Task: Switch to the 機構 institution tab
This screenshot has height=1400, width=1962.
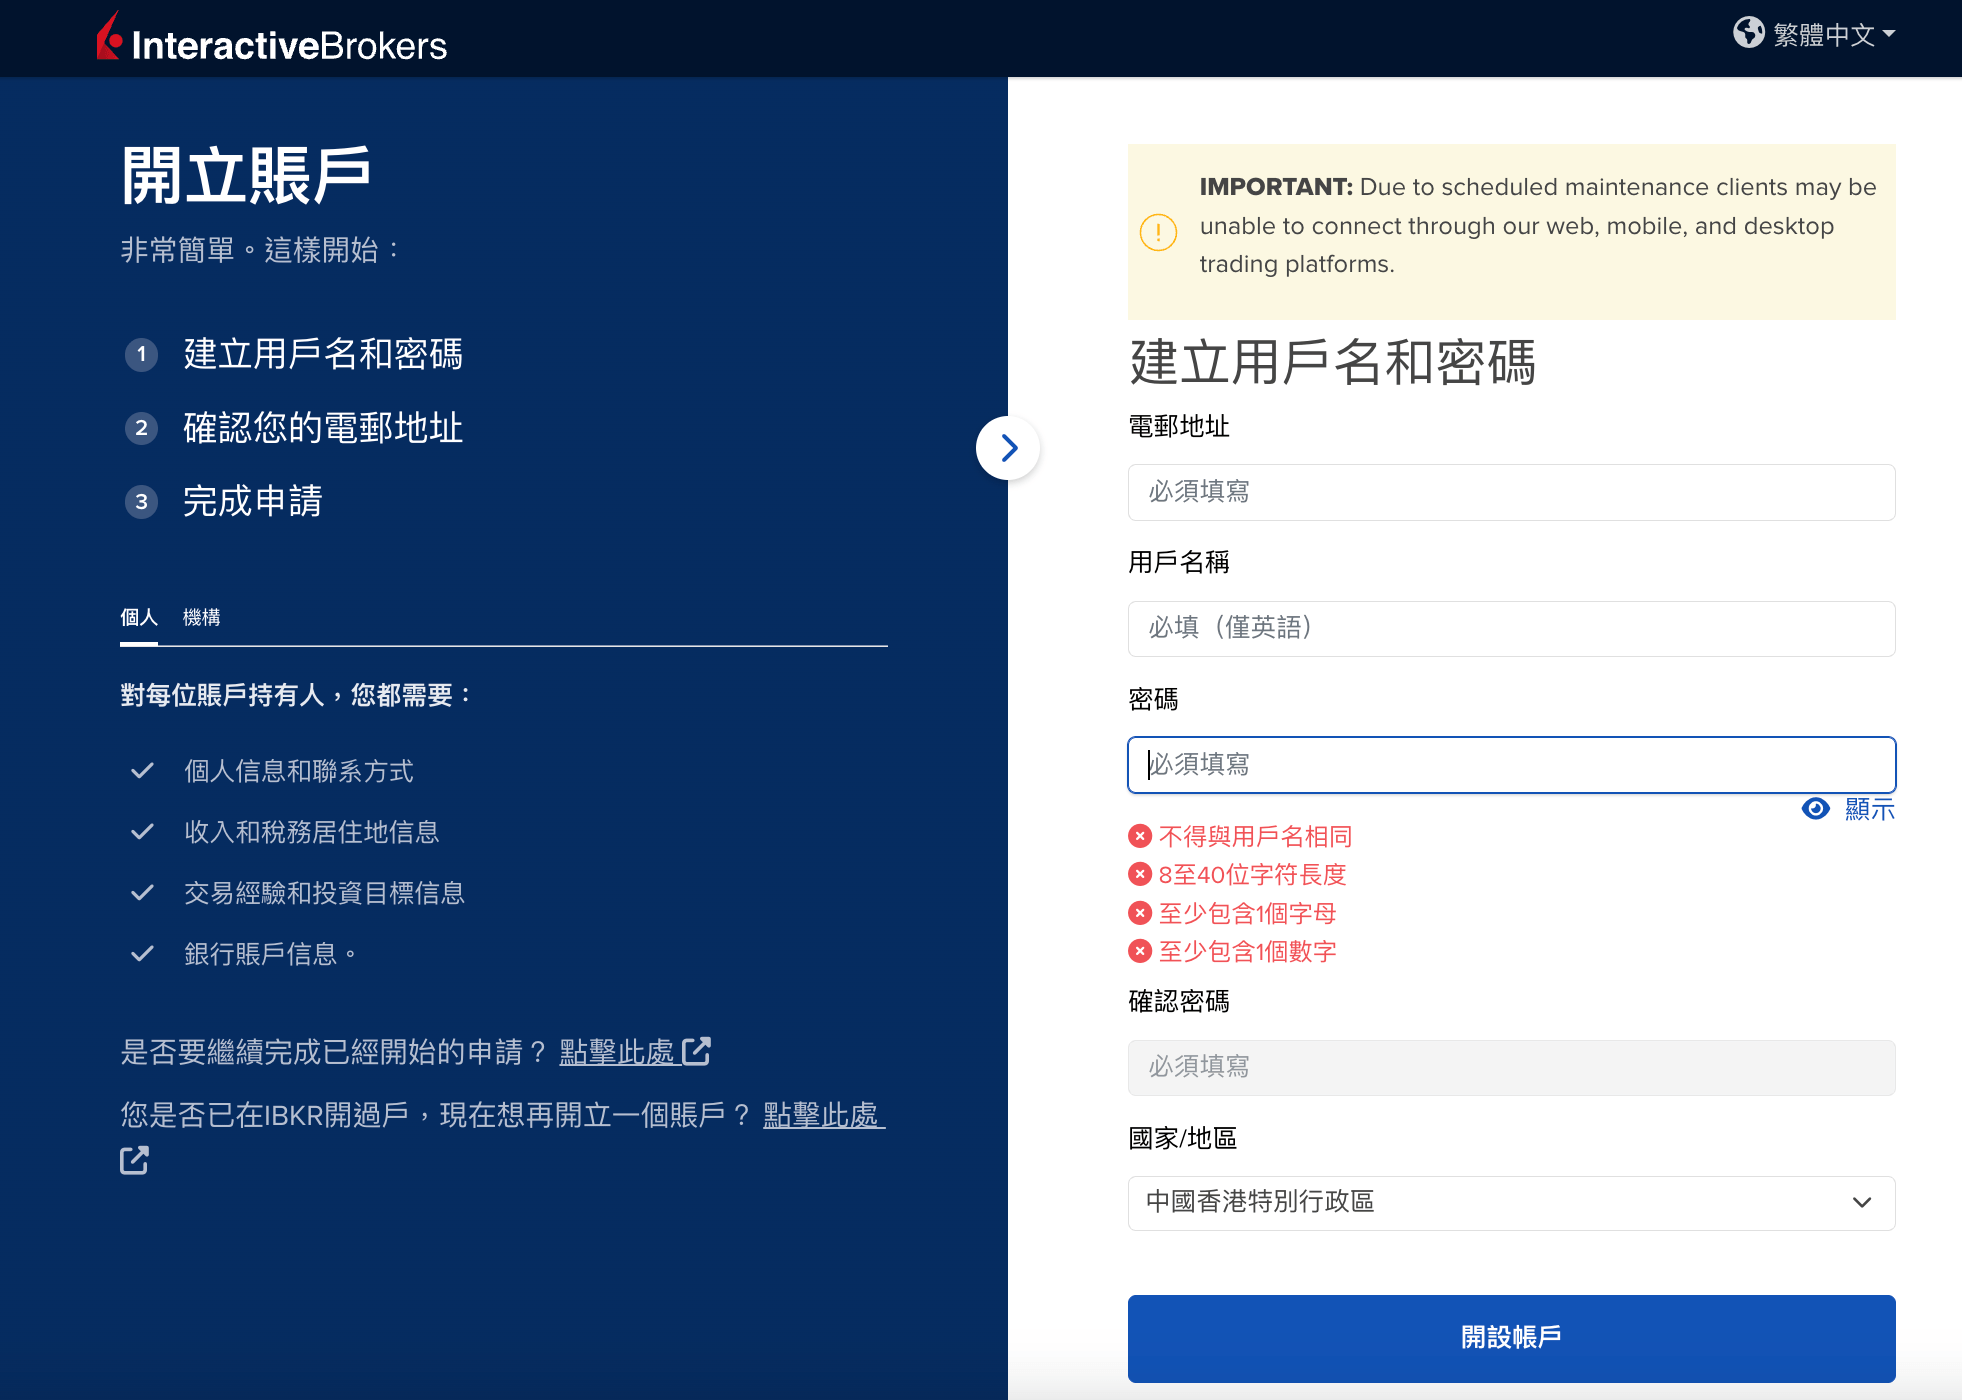Action: click(201, 618)
